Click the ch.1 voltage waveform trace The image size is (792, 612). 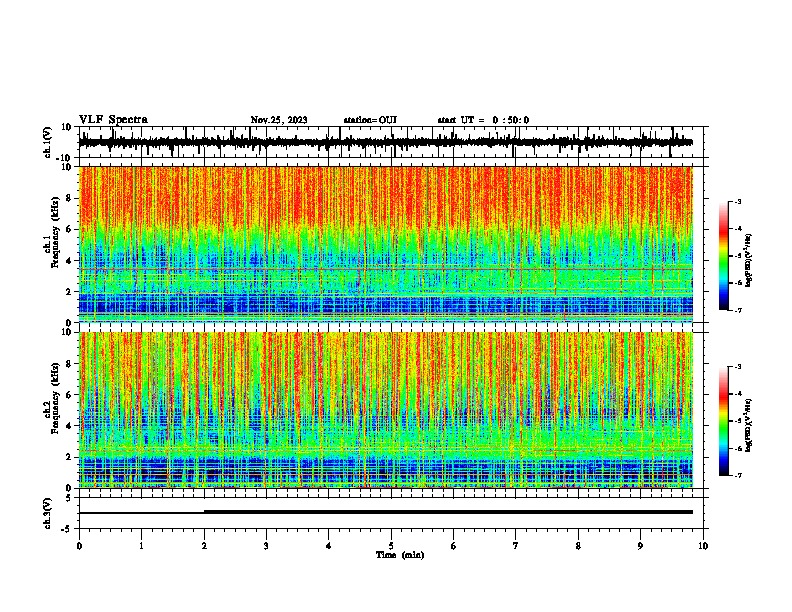[x=386, y=142]
